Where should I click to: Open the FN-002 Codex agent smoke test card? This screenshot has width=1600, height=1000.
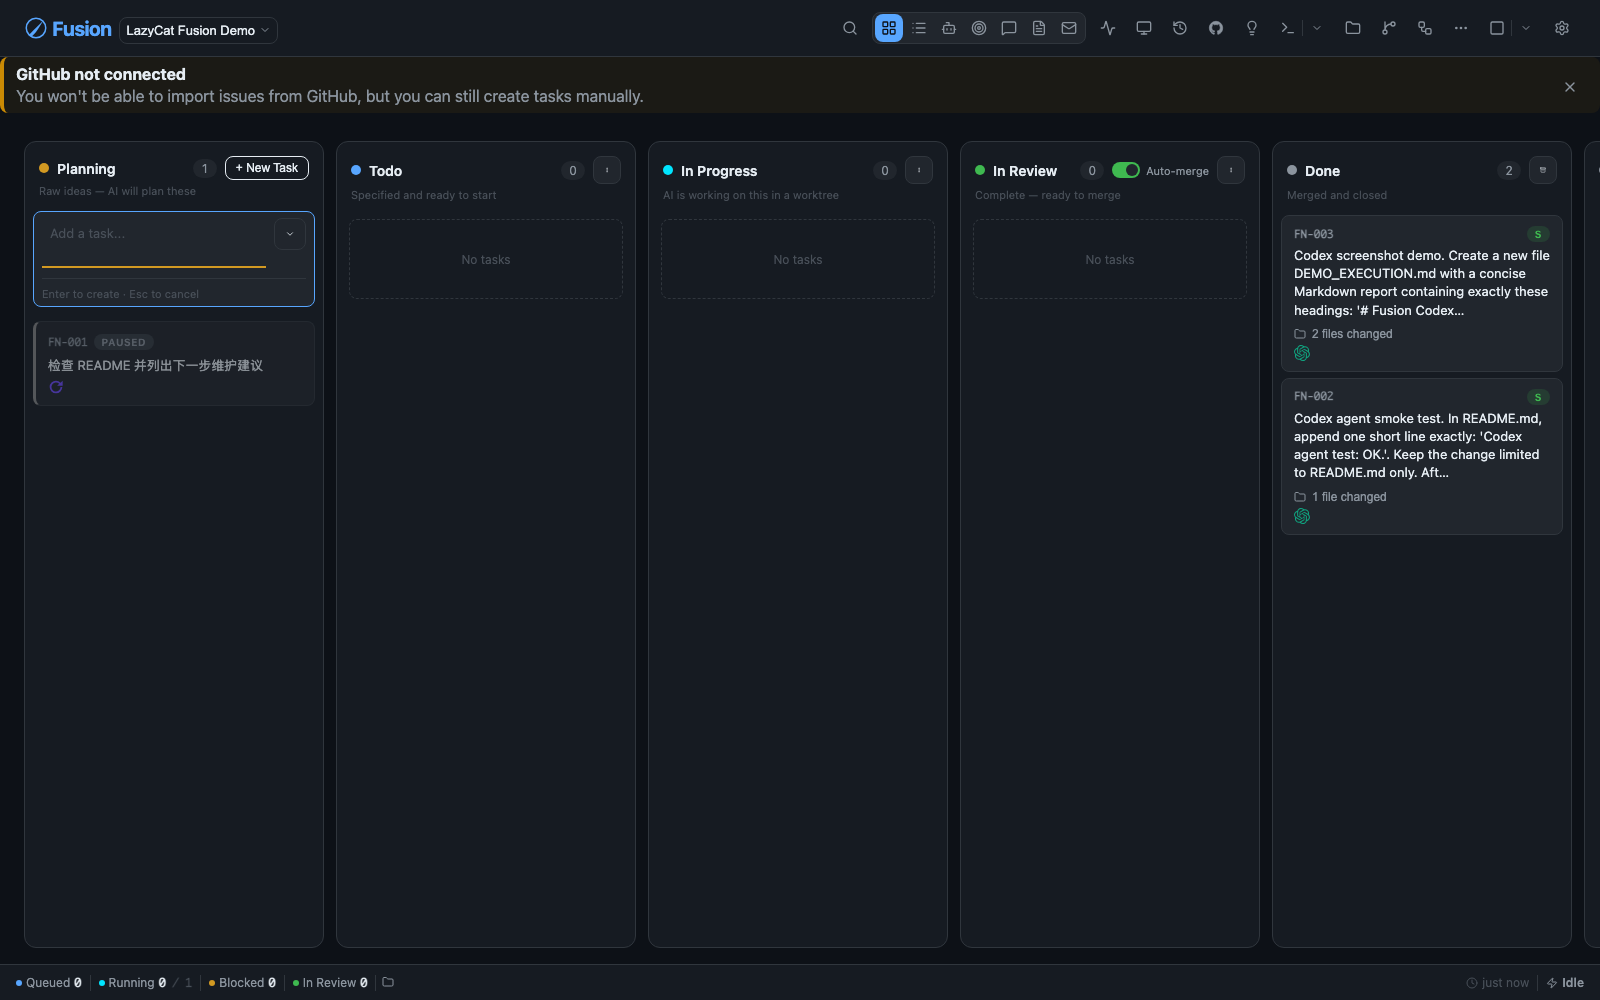point(1422,456)
